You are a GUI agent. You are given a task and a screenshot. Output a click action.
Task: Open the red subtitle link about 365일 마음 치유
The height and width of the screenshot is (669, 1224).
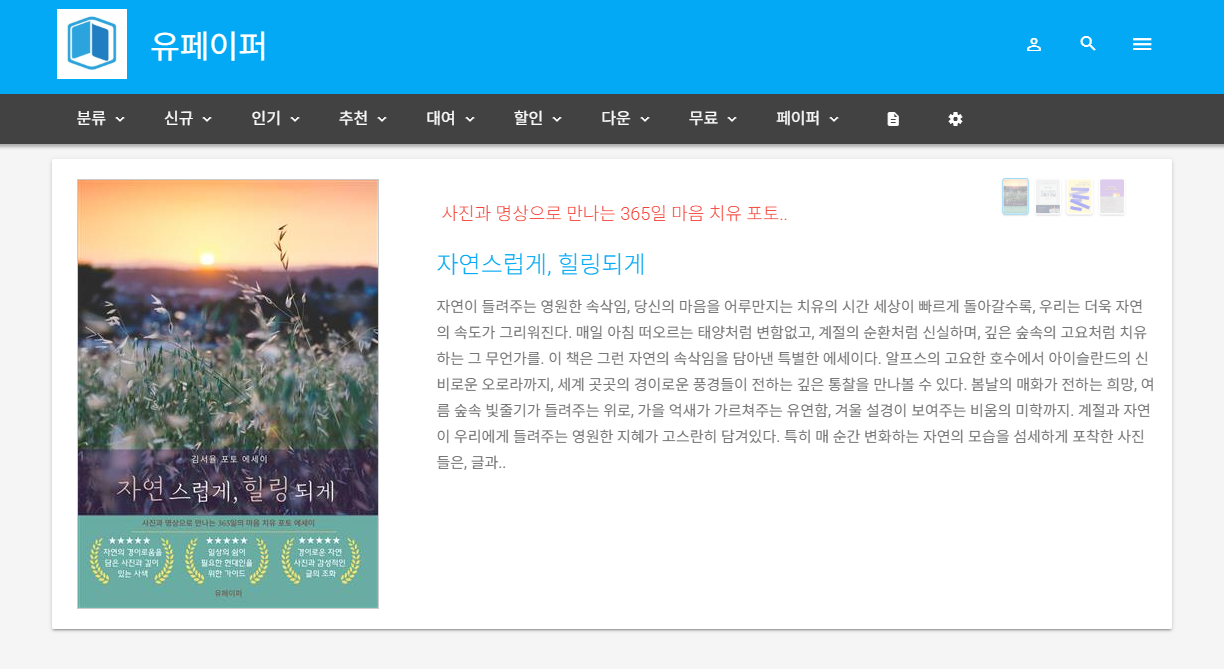[x=614, y=213]
